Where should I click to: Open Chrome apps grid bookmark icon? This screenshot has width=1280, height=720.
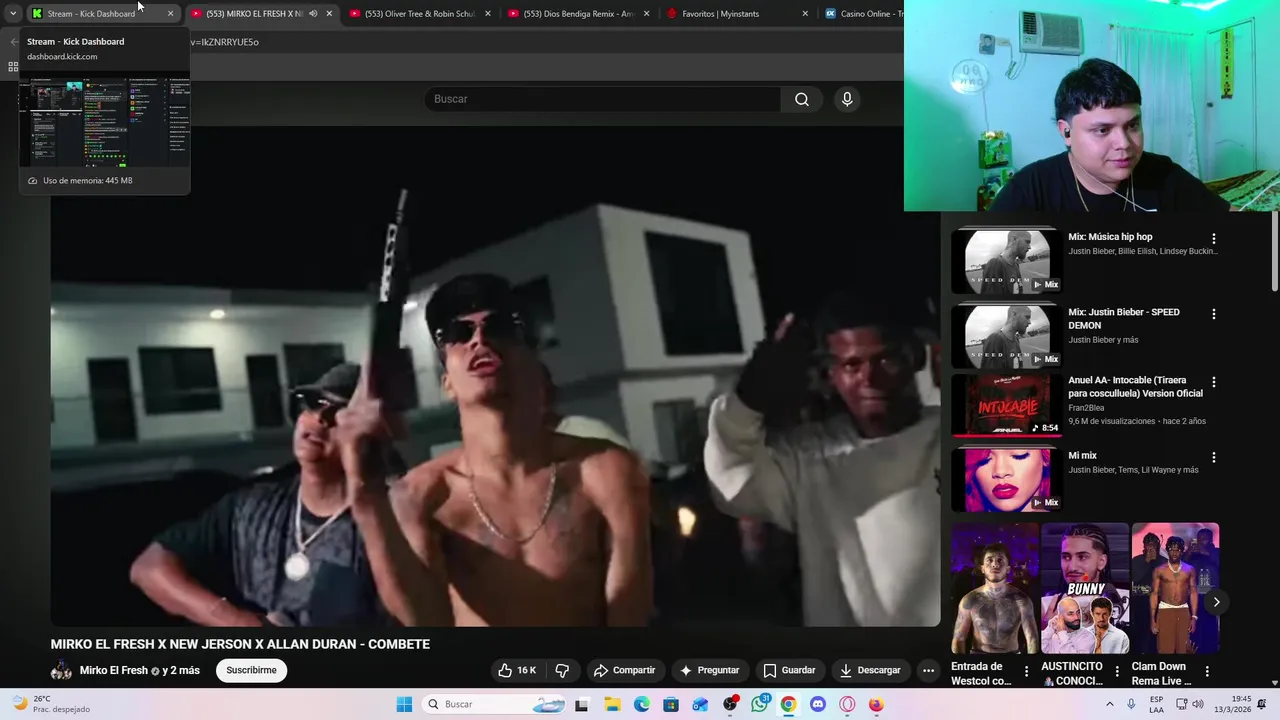coord(13,67)
